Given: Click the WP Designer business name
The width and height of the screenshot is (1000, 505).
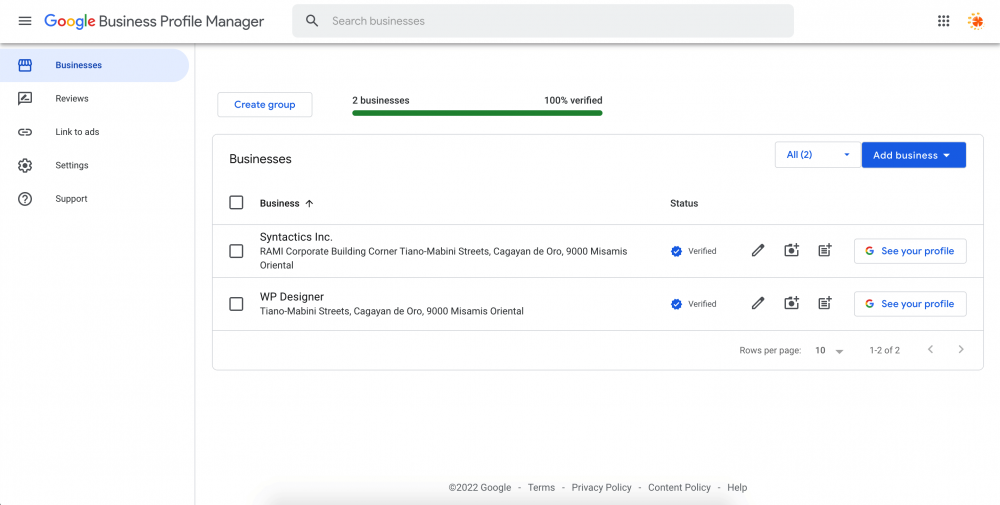Looking at the screenshot, I should (291, 296).
